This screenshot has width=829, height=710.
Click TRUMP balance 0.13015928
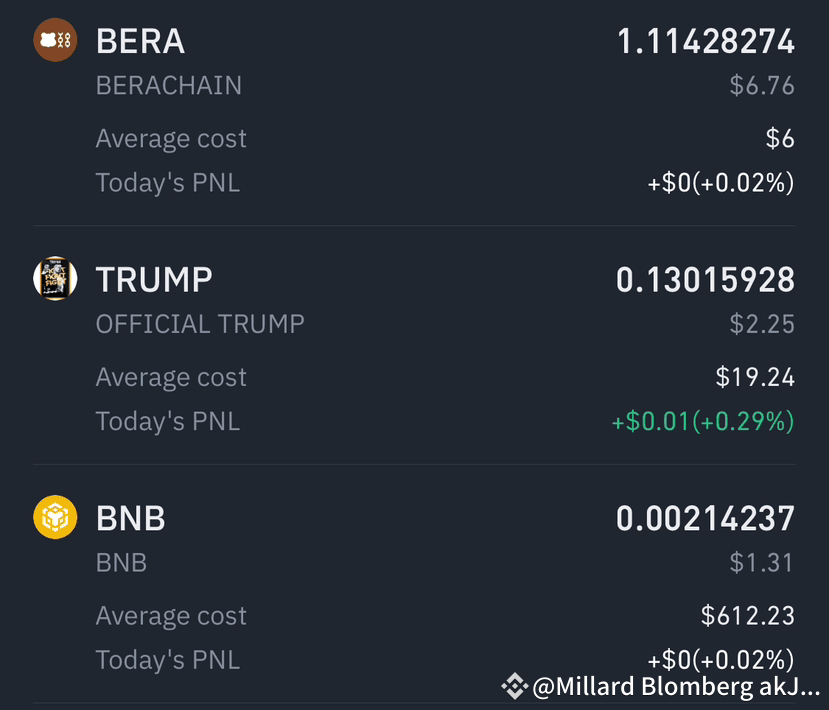[705, 280]
